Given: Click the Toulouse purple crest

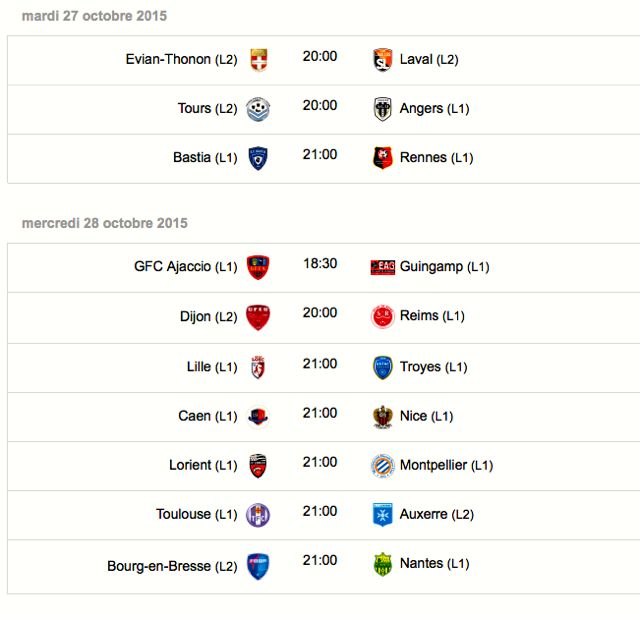Looking at the screenshot, I should tap(258, 515).
